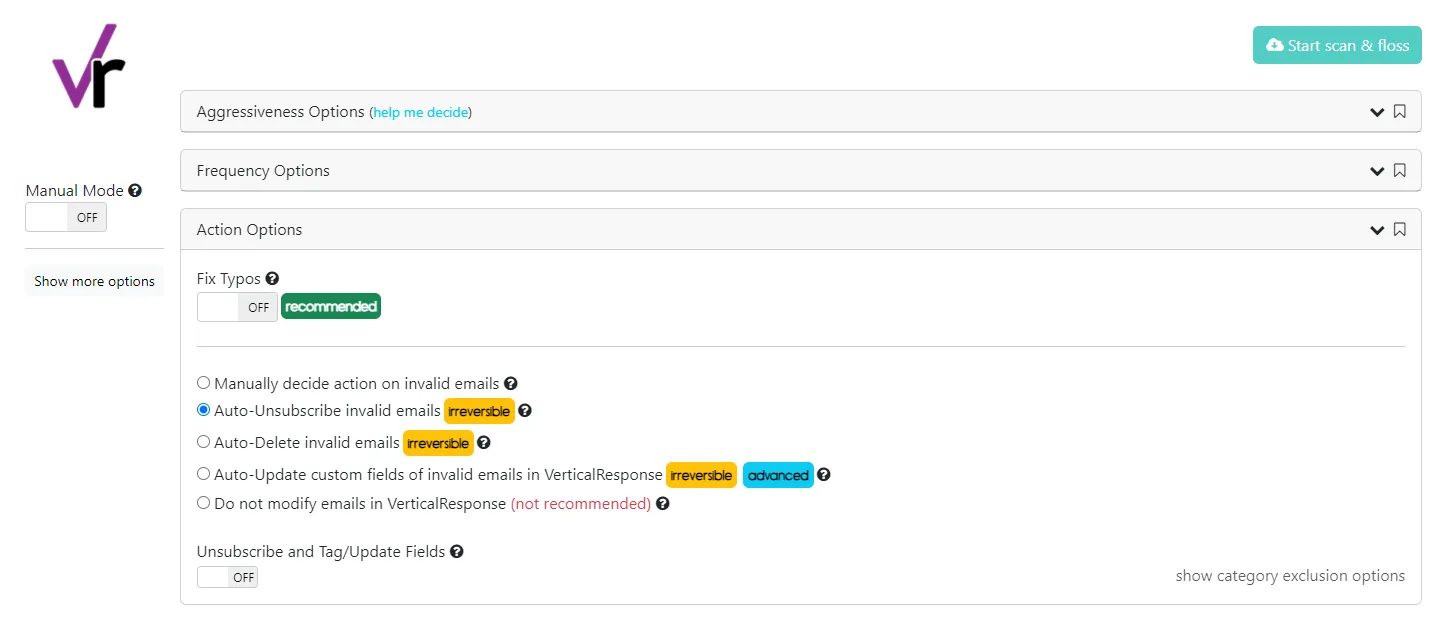Expand Aggressiveness Options with the chevron
1438x624 pixels.
1377,112
